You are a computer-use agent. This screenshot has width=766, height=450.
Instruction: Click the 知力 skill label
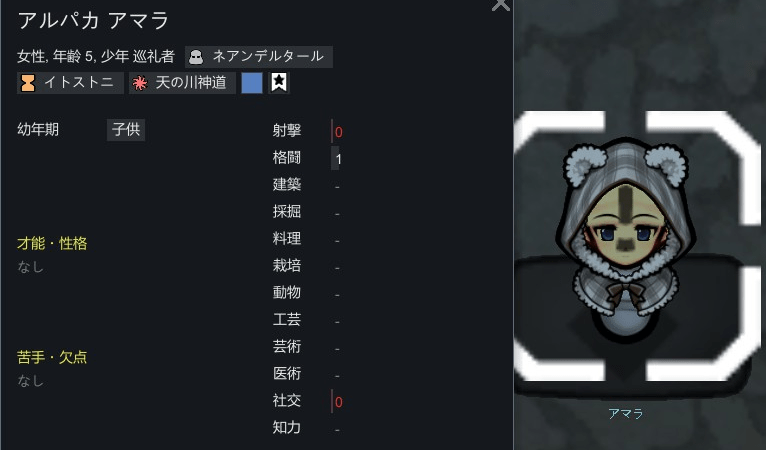(x=287, y=428)
